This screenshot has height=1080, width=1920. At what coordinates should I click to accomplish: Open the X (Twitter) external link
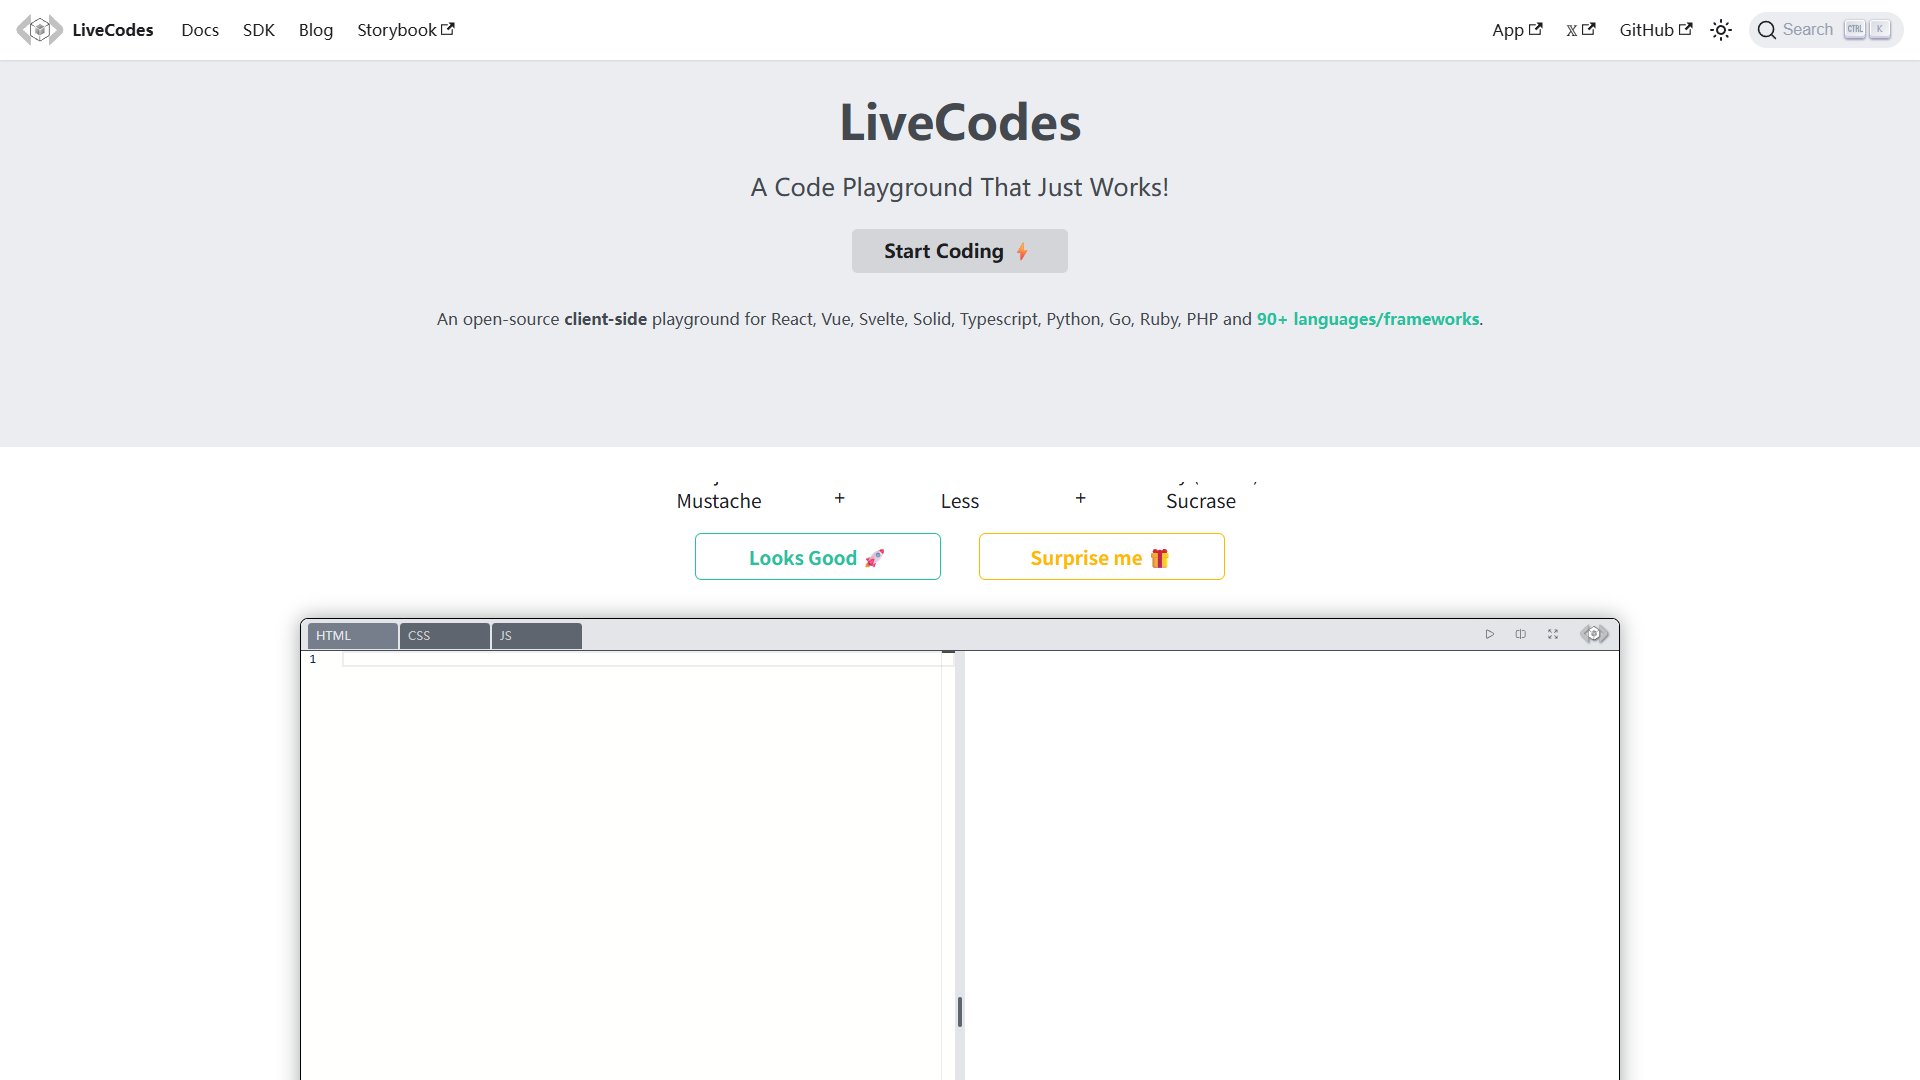click(1581, 30)
